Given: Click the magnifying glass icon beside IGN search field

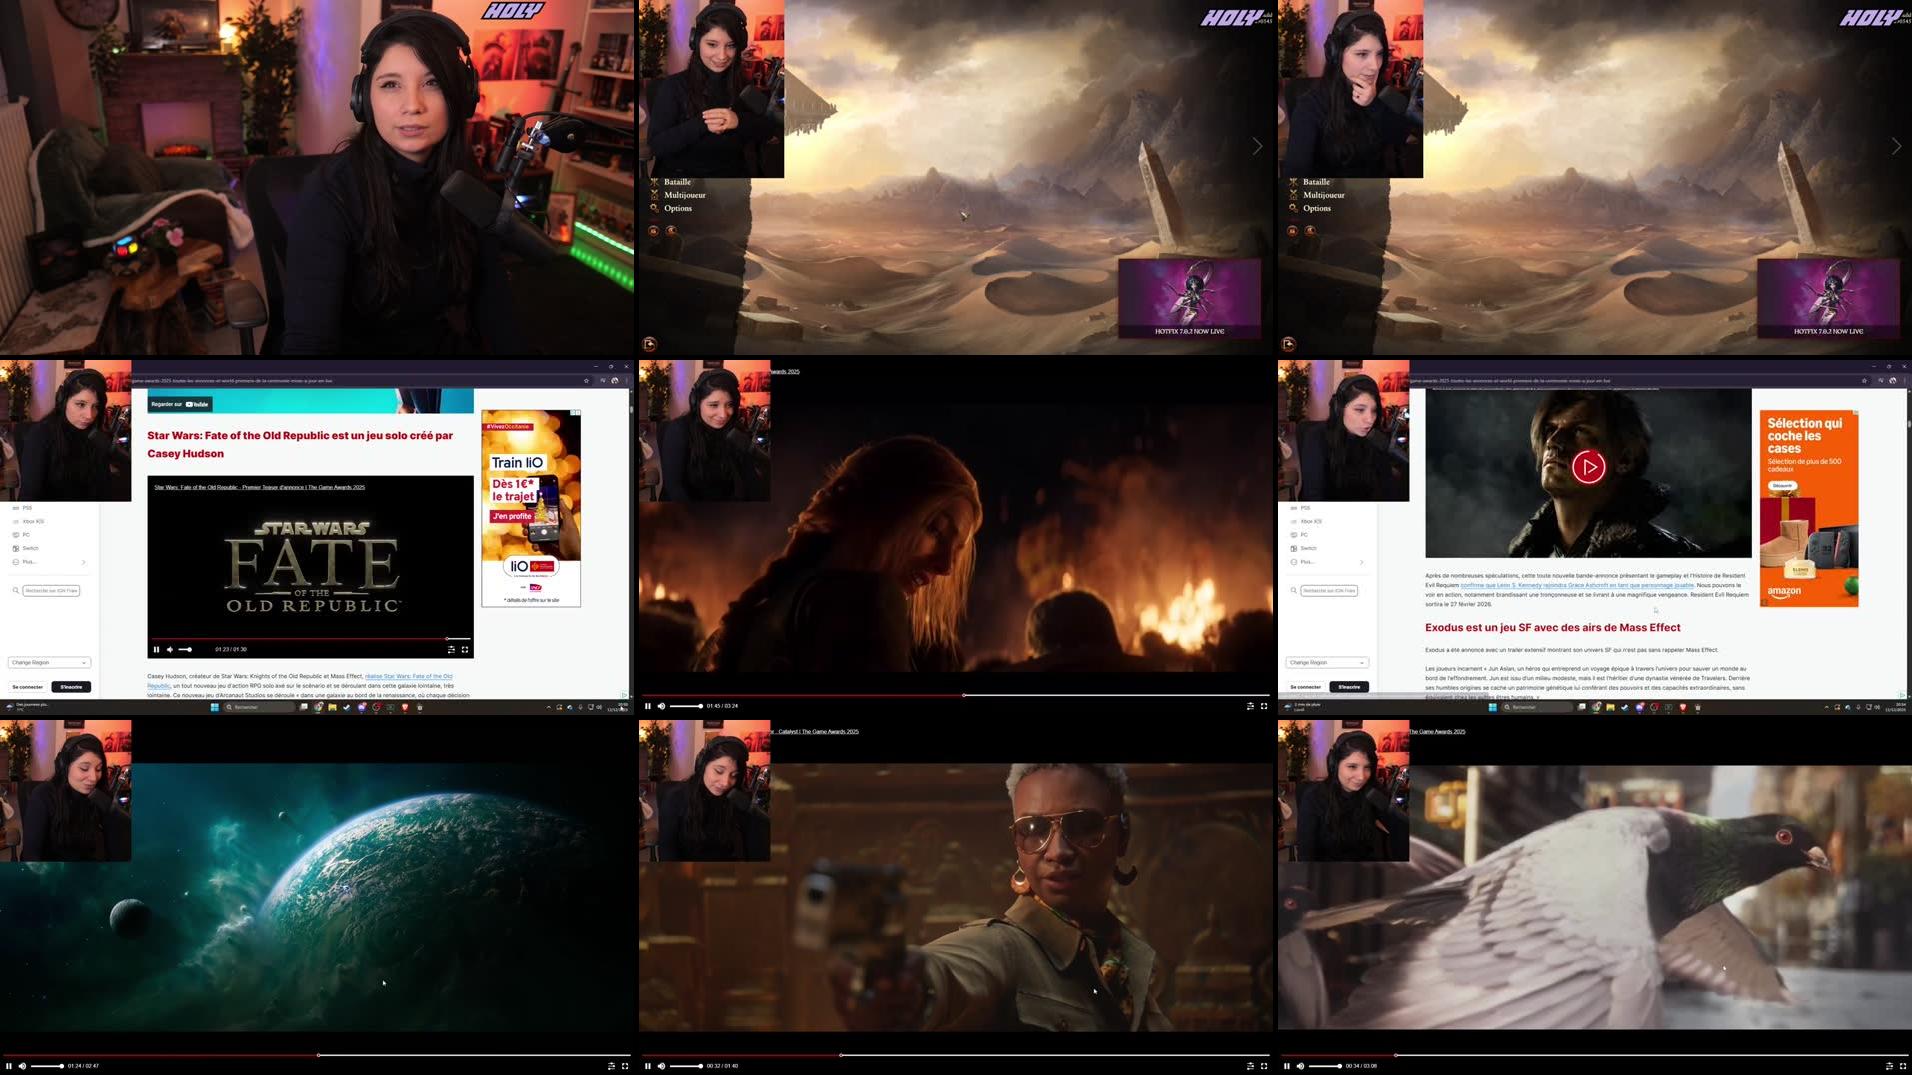Looking at the screenshot, I should [16, 590].
